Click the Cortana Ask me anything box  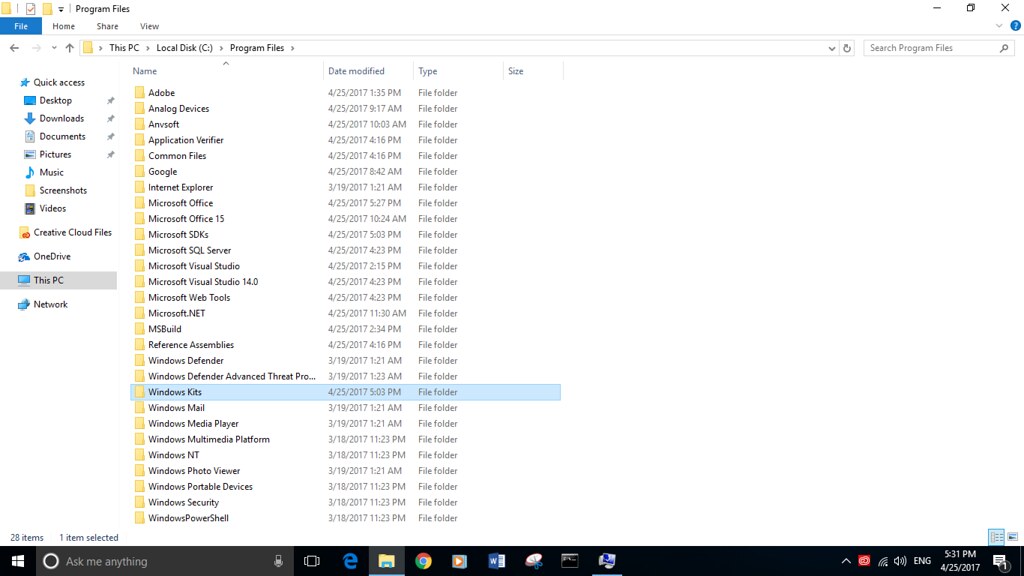pos(163,561)
